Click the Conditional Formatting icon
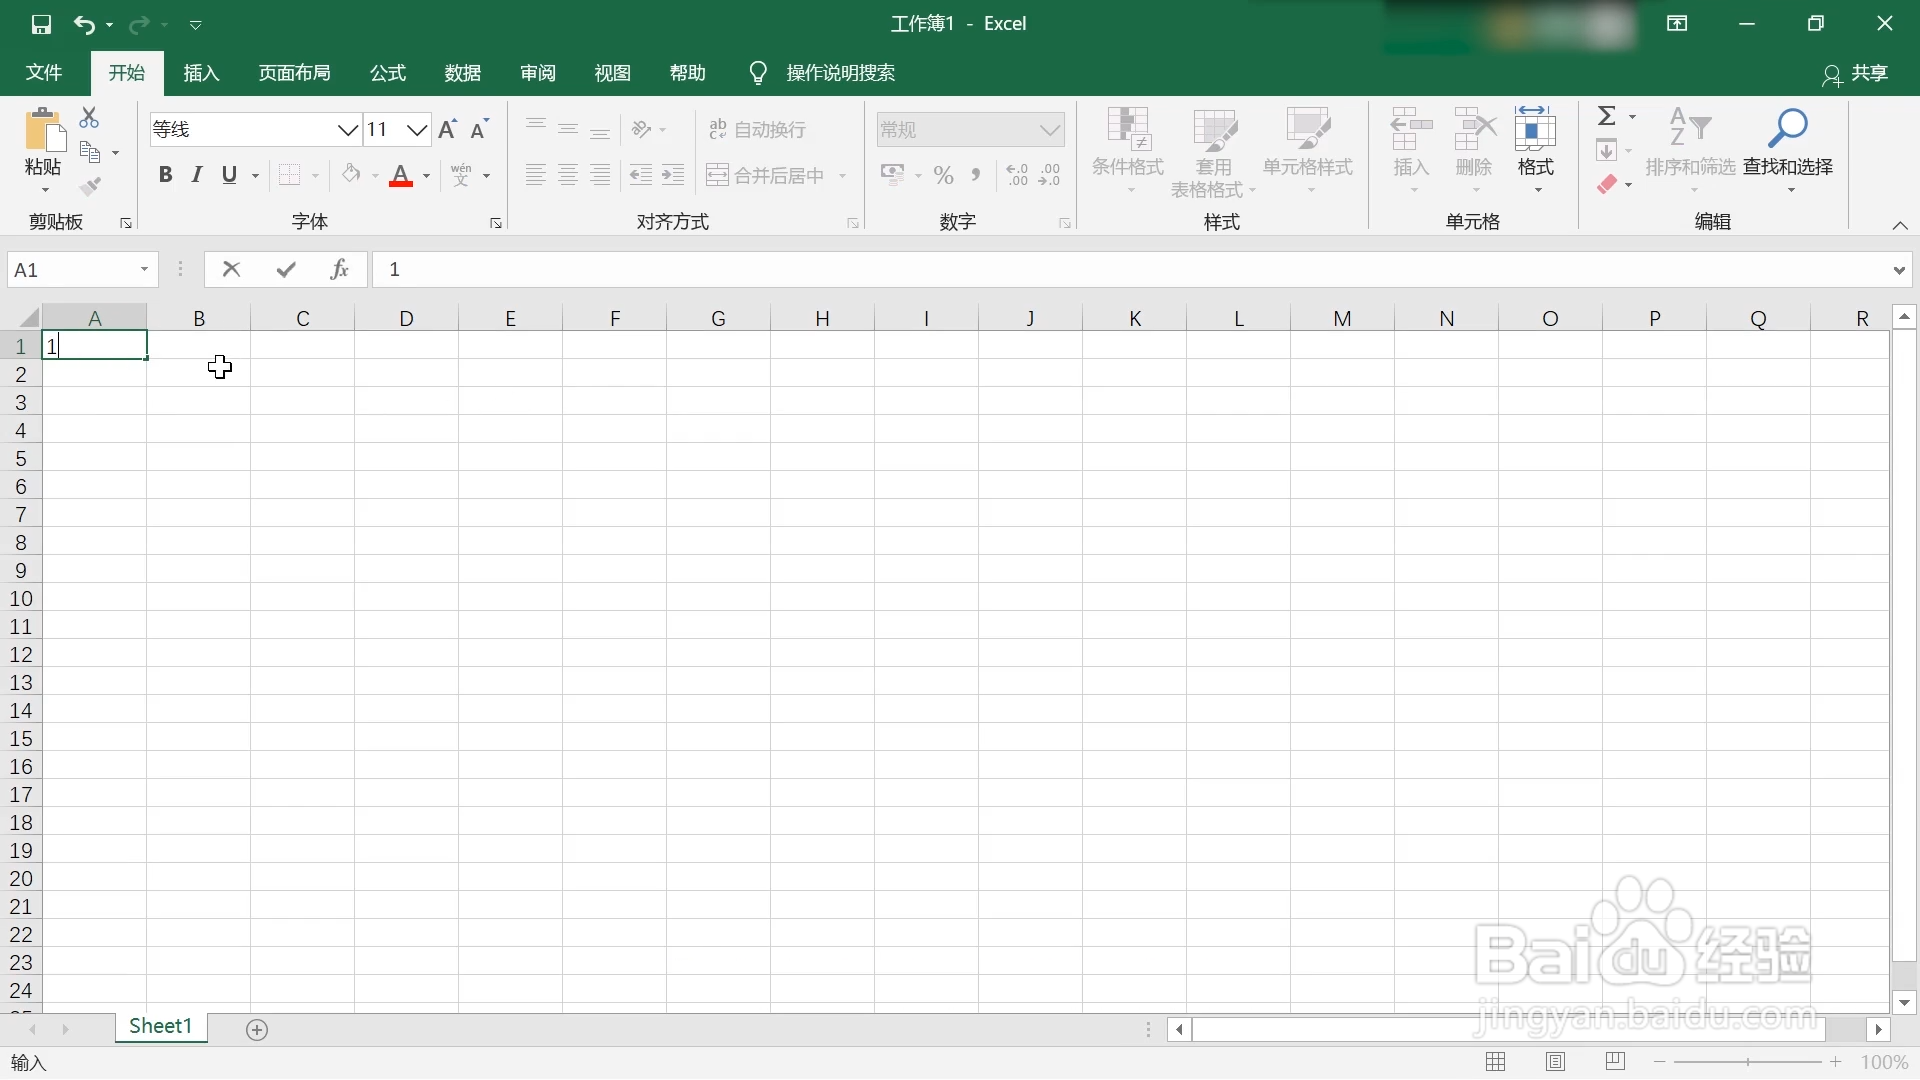Screen dimensions: 1920x1080 [1128, 130]
